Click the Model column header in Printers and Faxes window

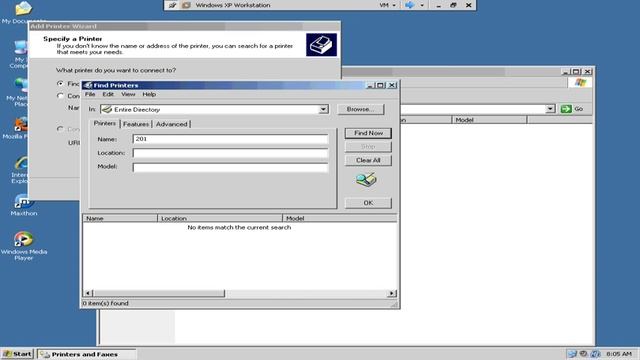[x=489, y=120]
